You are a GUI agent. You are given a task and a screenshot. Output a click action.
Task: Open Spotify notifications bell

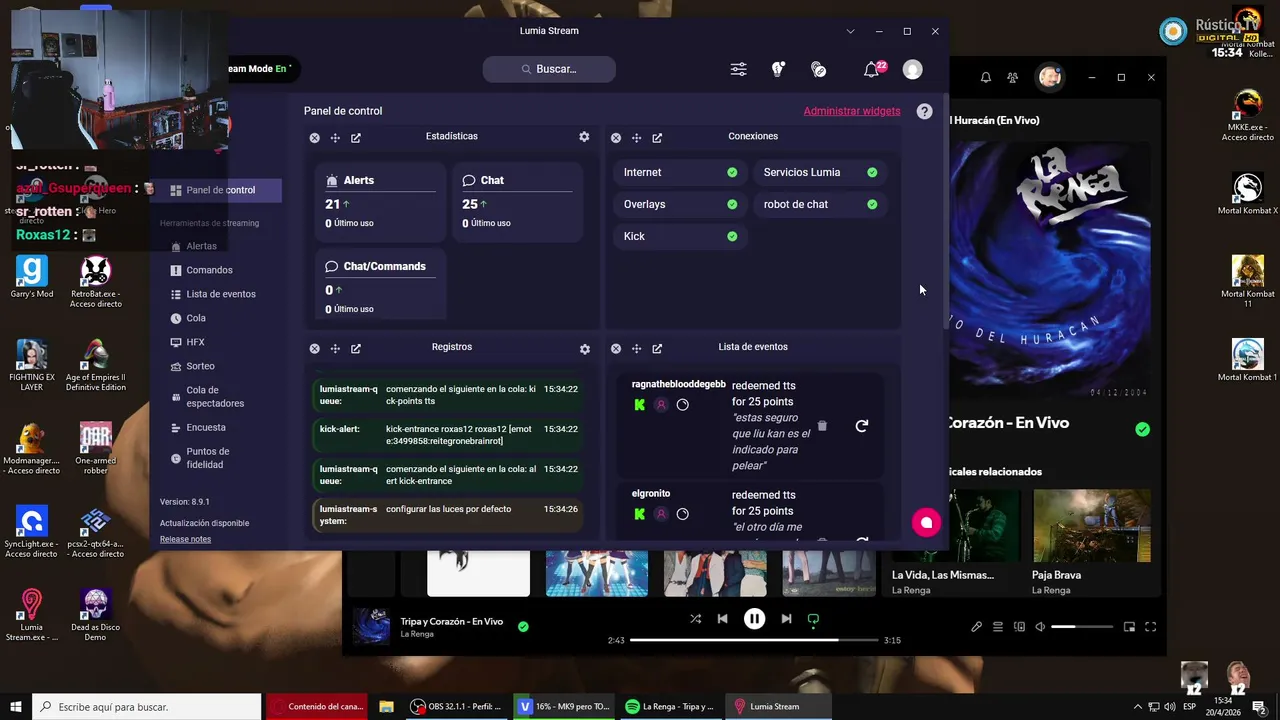pyautogui.click(x=986, y=77)
